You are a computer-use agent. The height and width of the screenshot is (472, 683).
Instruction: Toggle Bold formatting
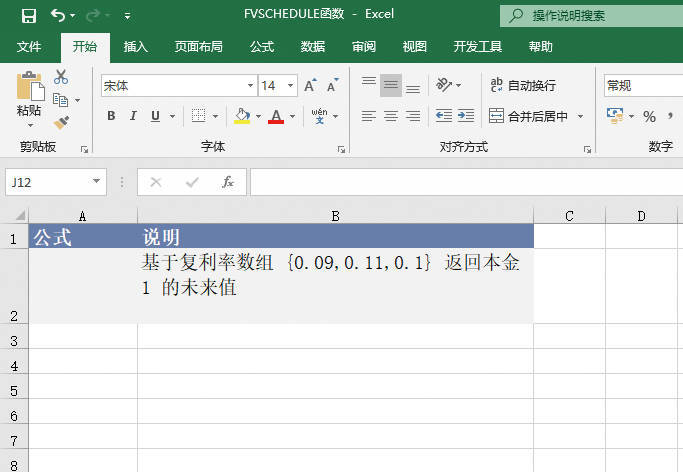pos(111,116)
